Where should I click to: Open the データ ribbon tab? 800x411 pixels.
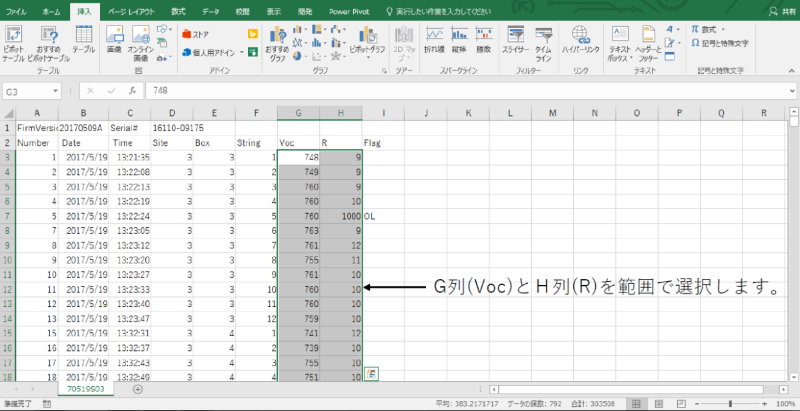[x=211, y=9]
